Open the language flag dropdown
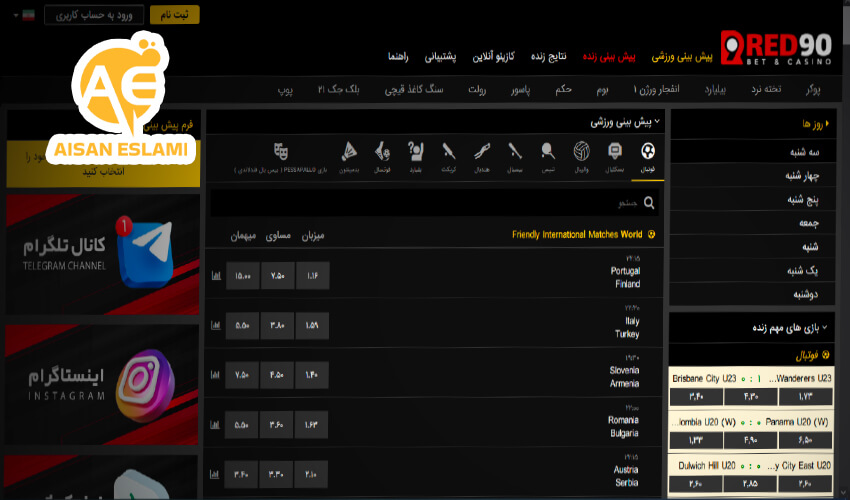The height and width of the screenshot is (500, 850). (x=27, y=15)
